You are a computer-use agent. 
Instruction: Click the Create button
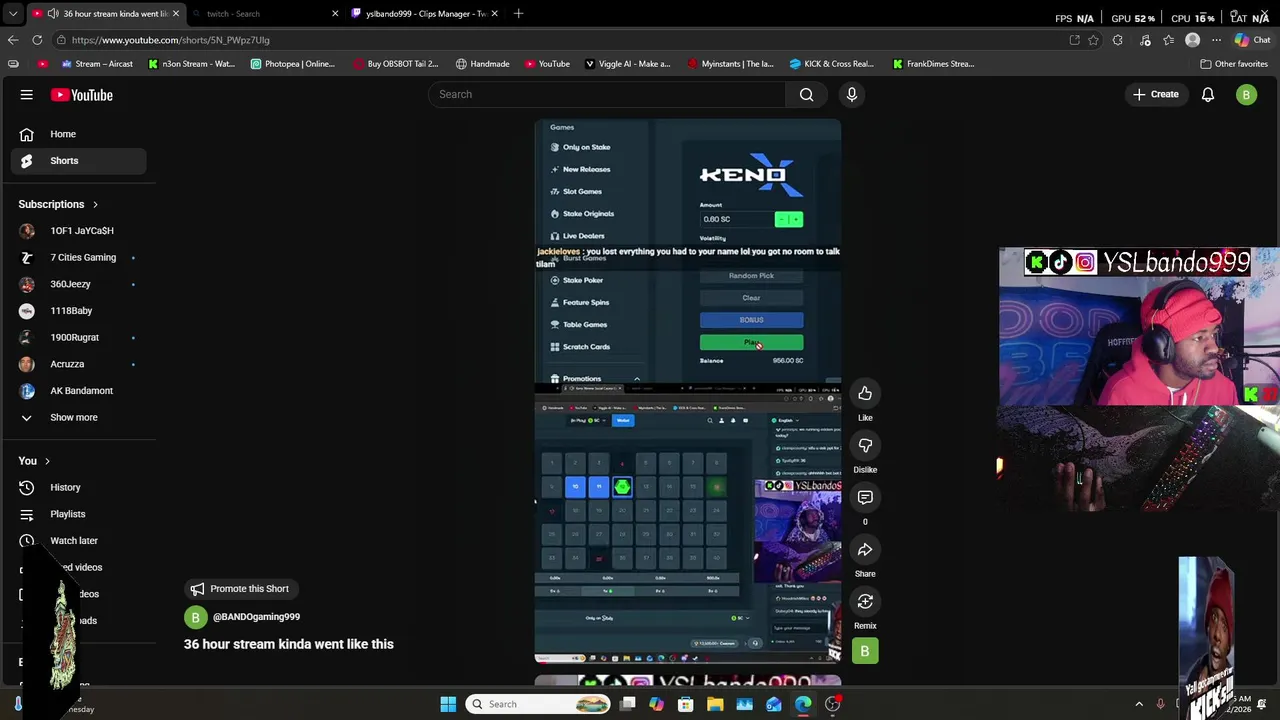pos(1155,94)
